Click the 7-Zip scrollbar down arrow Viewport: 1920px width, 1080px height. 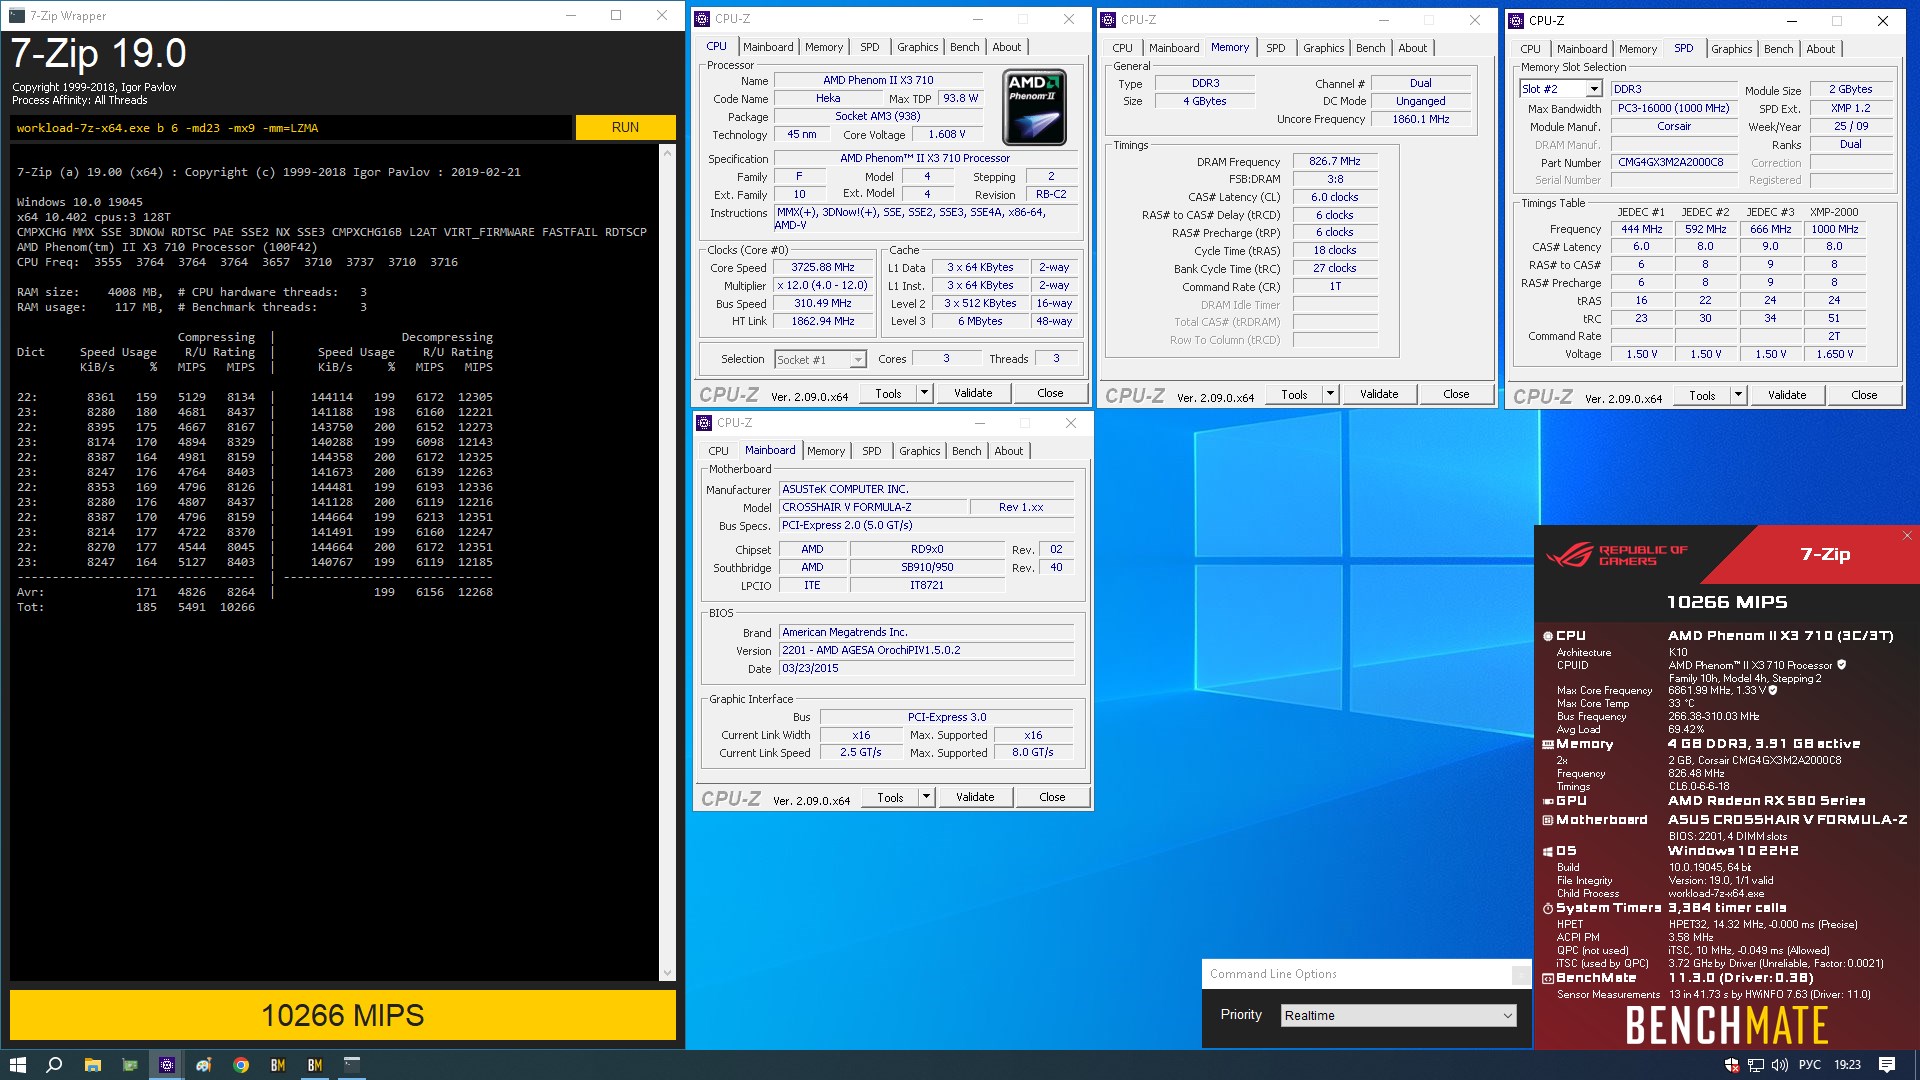pos(667,972)
